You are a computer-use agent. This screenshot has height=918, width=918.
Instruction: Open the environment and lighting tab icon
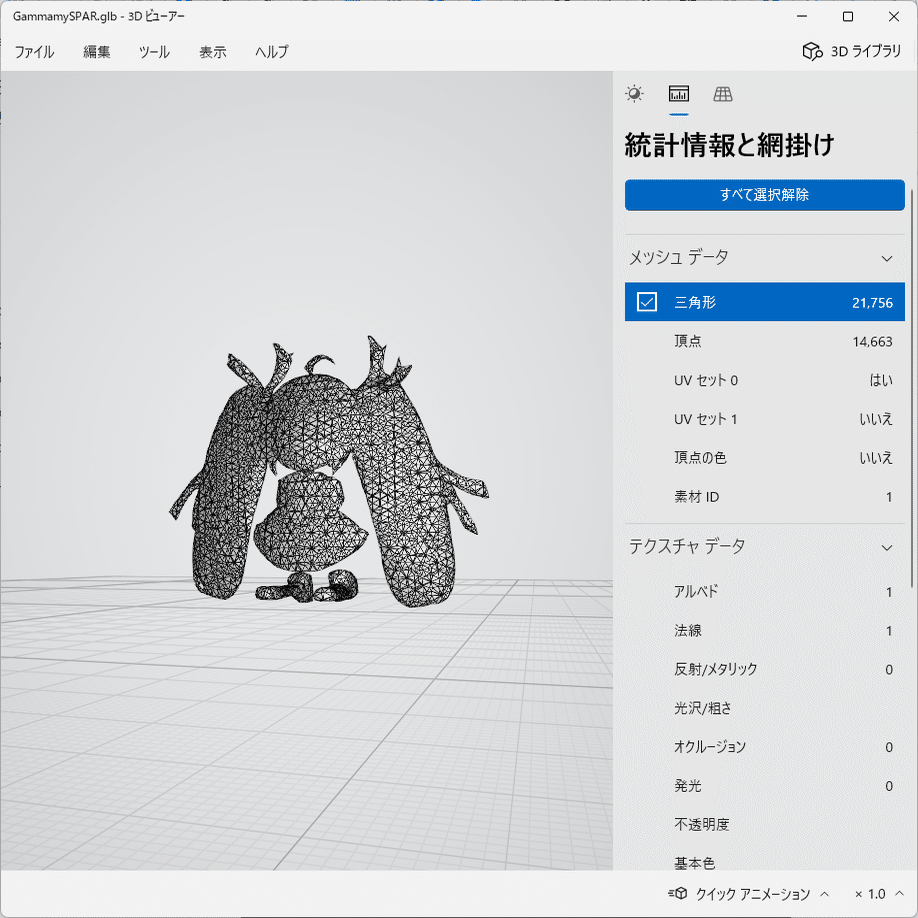tap(634, 94)
